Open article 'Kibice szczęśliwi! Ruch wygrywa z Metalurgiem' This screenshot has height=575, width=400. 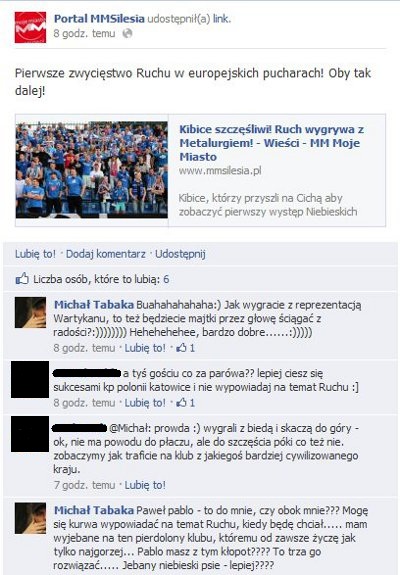pyautogui.click(x=271, y=143)
